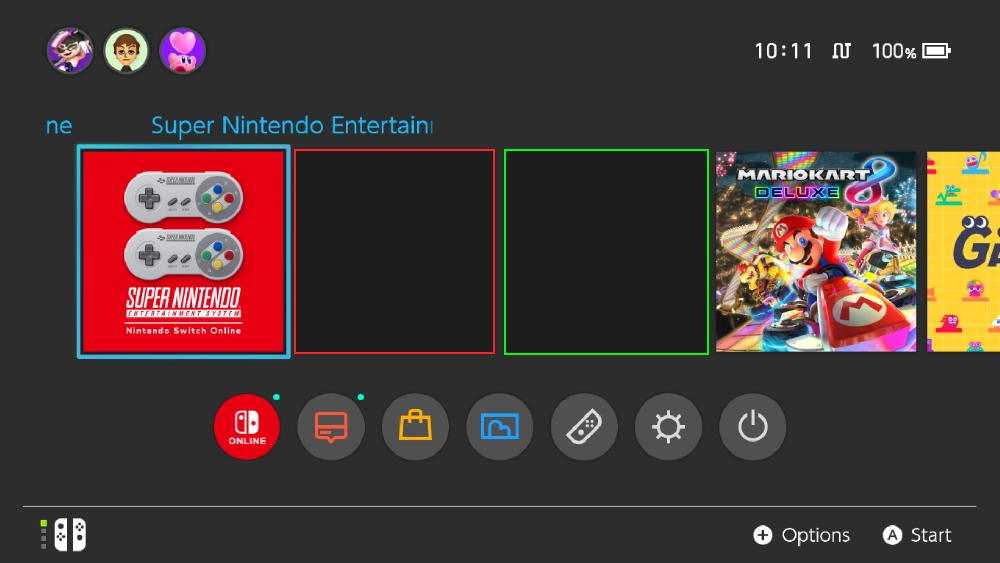The height and width of the screenshot is (563, 1000).
Task: Open the Album icon
Action: [x=500, y=427]
